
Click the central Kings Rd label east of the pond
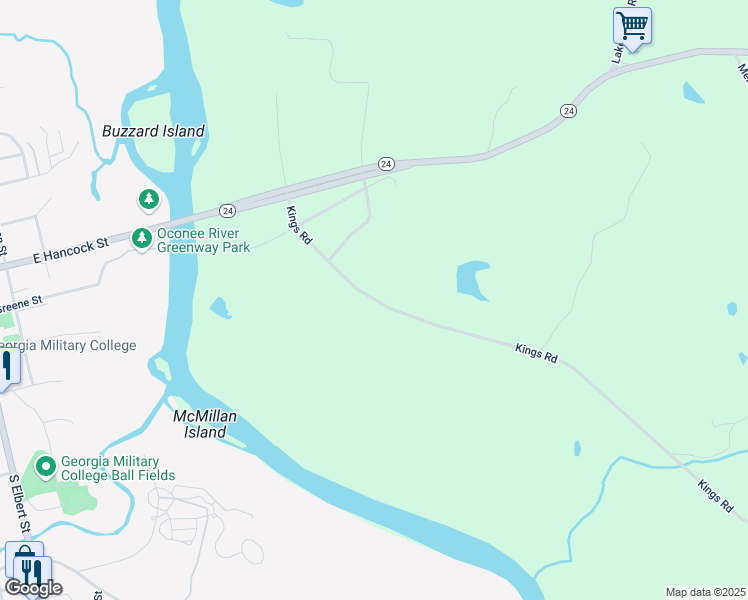[536, 353]
